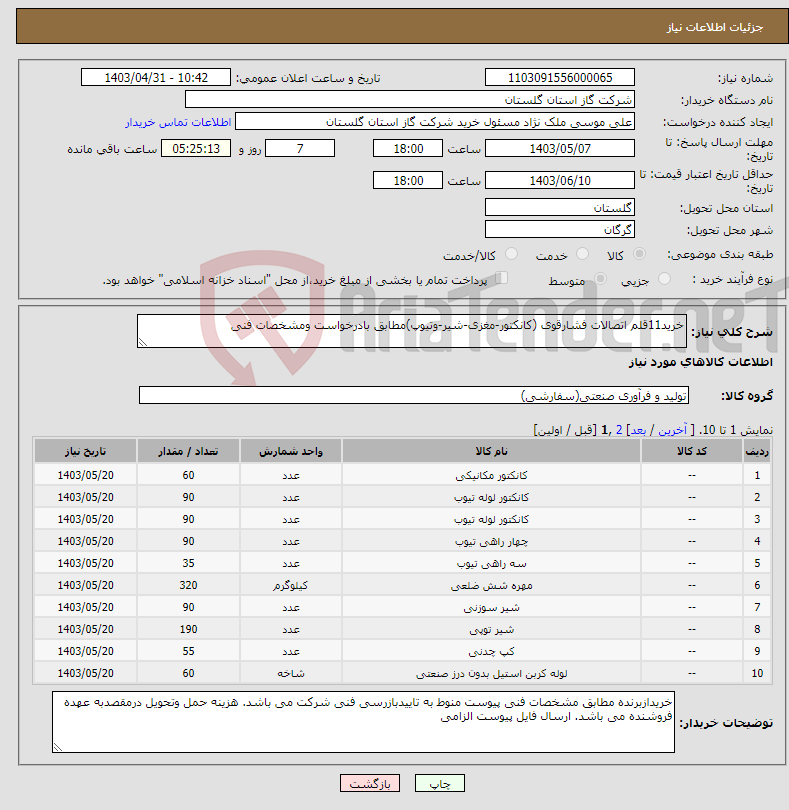Click the price validity date 1403/06/10

[560, 180]
